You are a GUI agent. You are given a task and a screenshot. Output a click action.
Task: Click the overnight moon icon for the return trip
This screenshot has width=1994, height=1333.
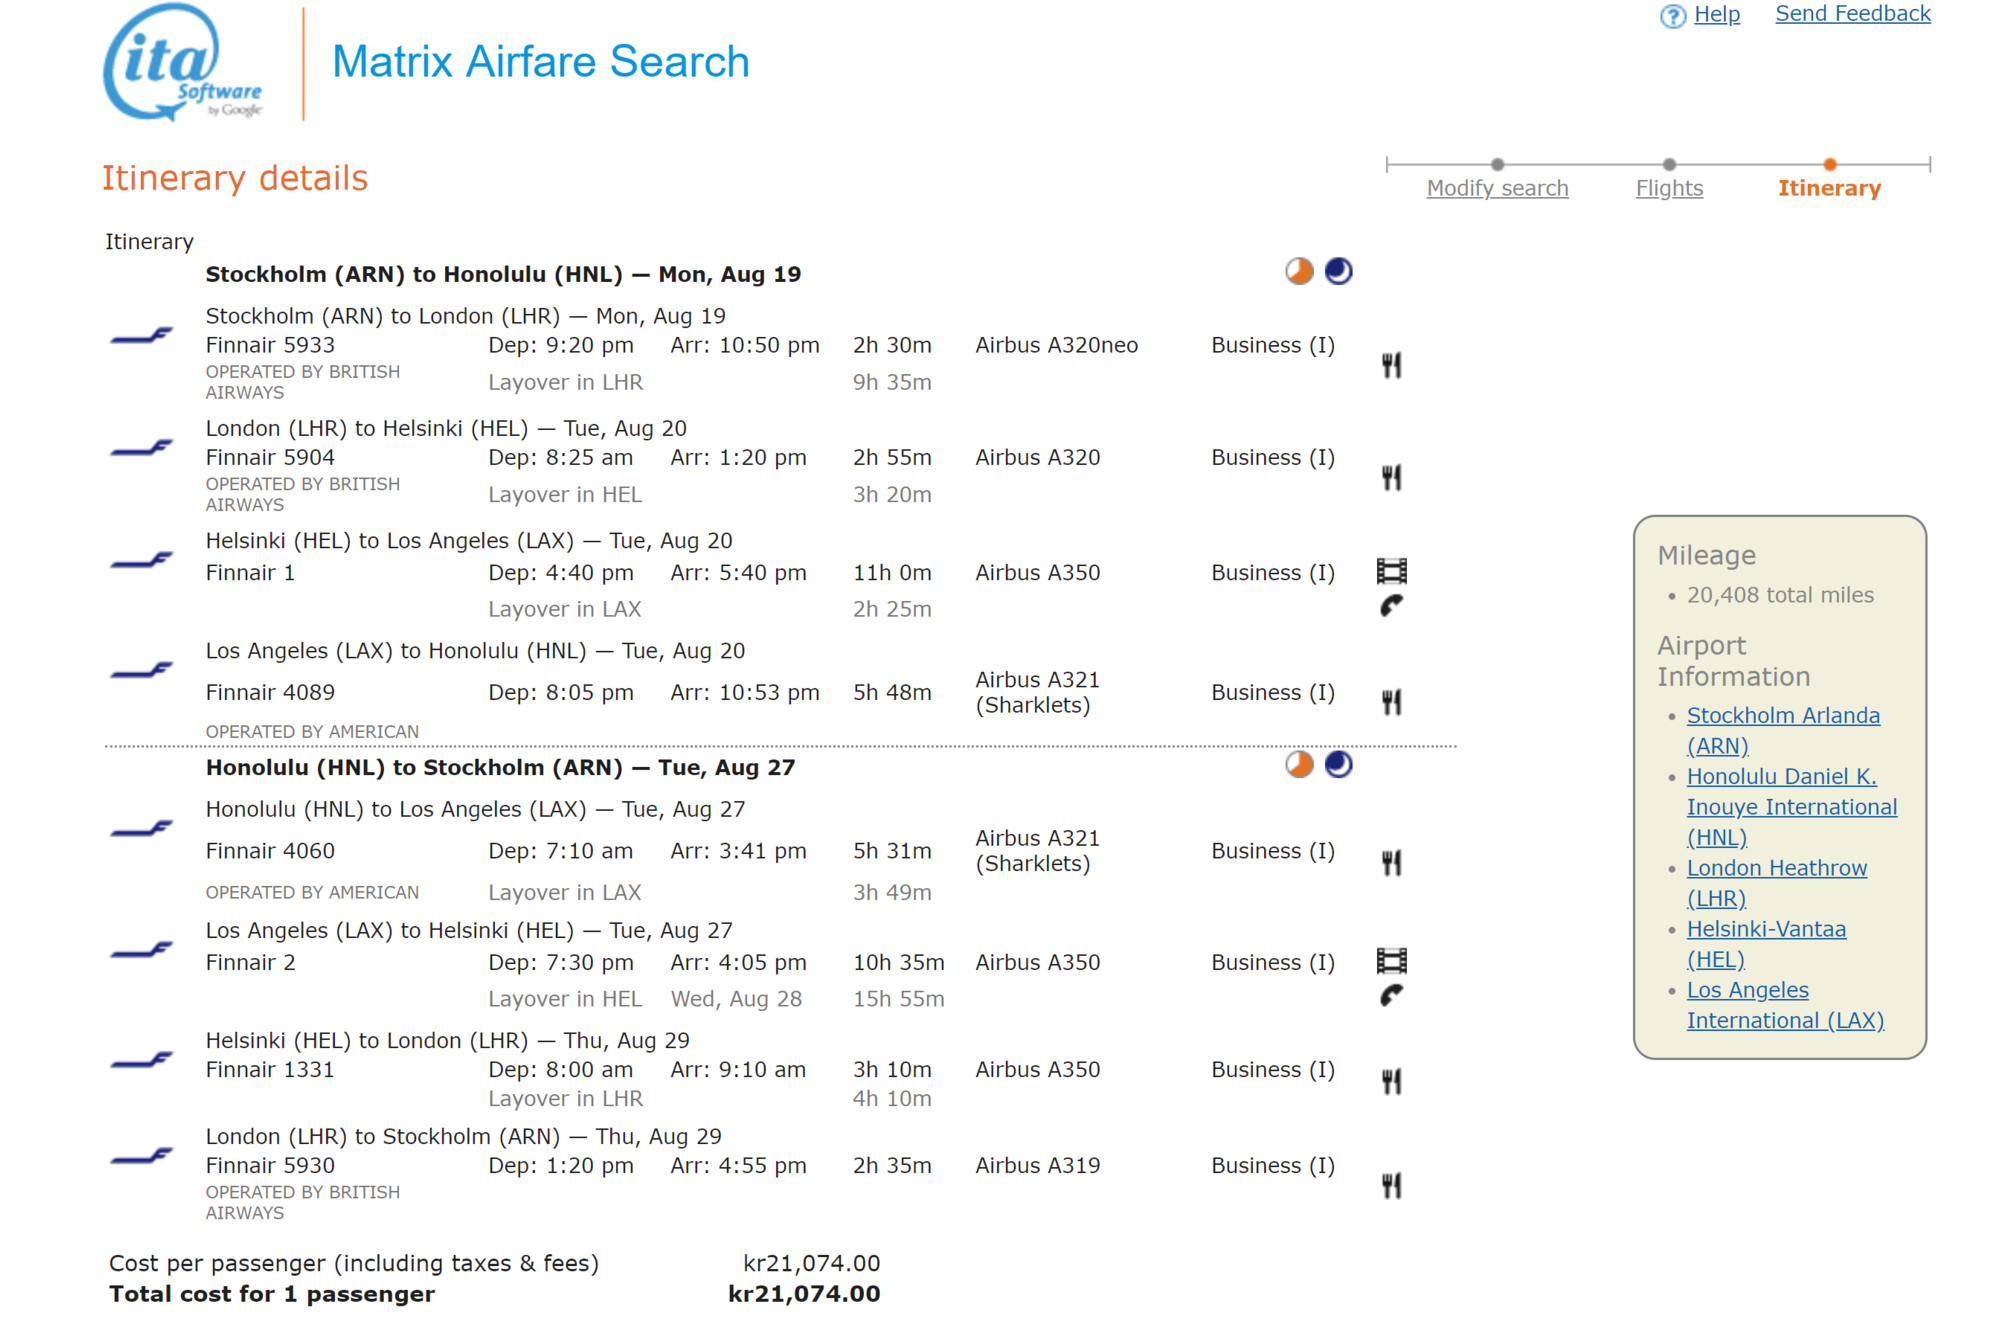1338,765
